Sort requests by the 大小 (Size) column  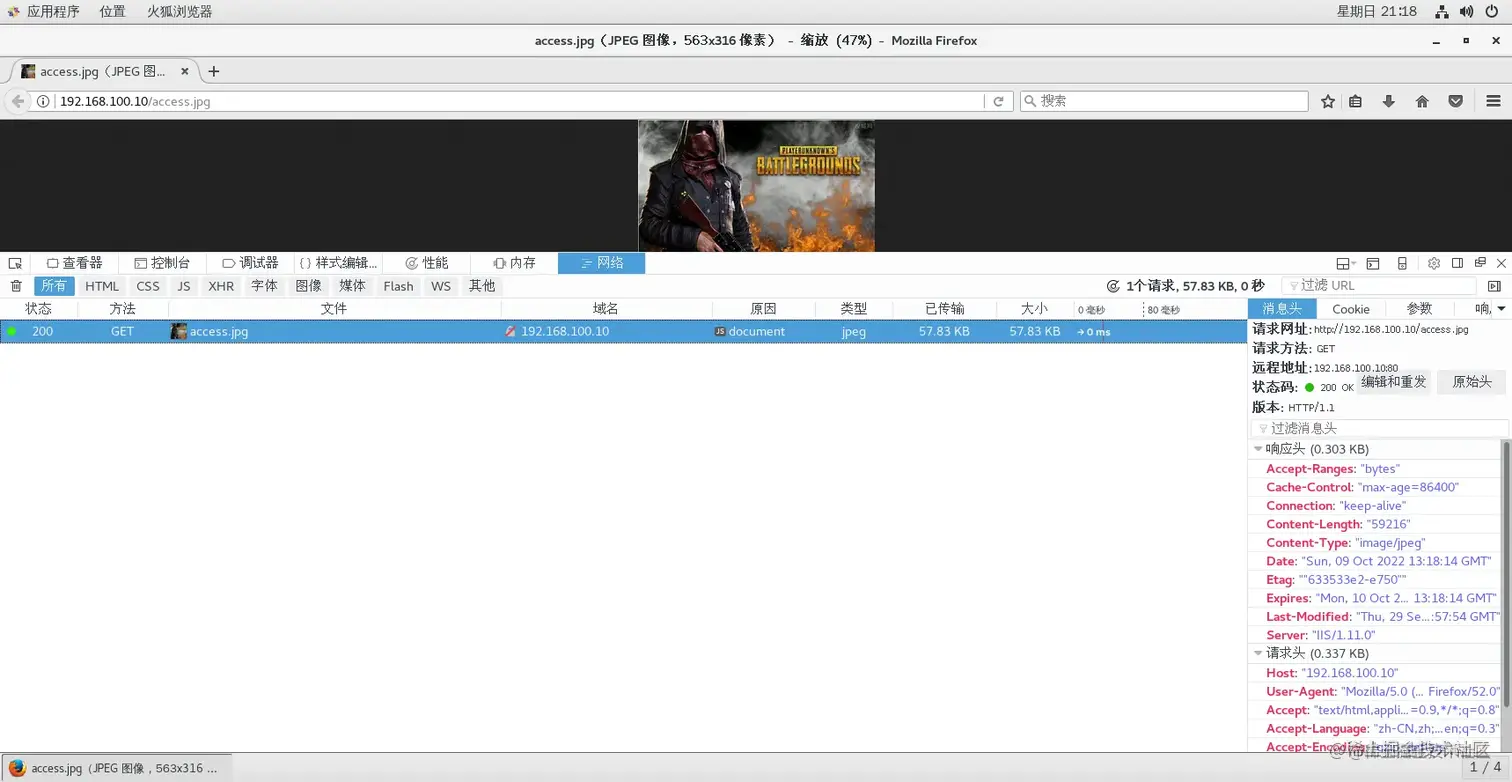tap(1034, 309)
